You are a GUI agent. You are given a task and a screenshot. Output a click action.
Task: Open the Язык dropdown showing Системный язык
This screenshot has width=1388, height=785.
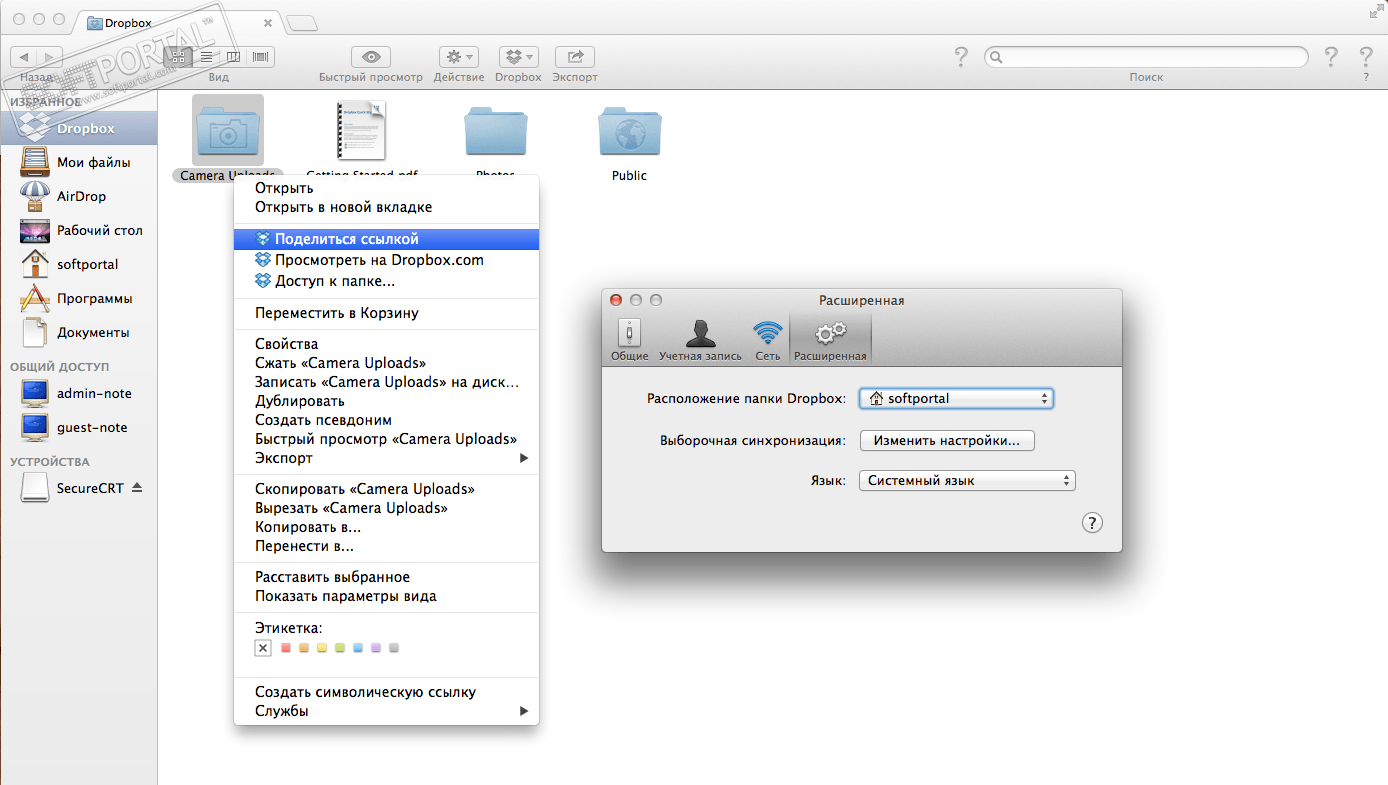[x=967, y=480]
